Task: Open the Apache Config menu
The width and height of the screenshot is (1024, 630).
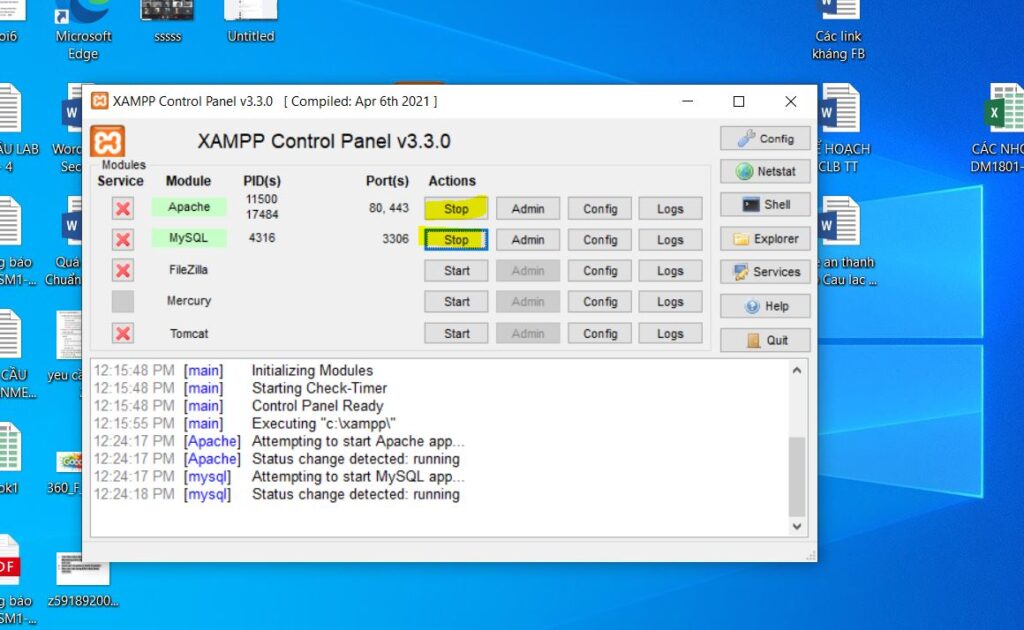Action: point(600,209)
